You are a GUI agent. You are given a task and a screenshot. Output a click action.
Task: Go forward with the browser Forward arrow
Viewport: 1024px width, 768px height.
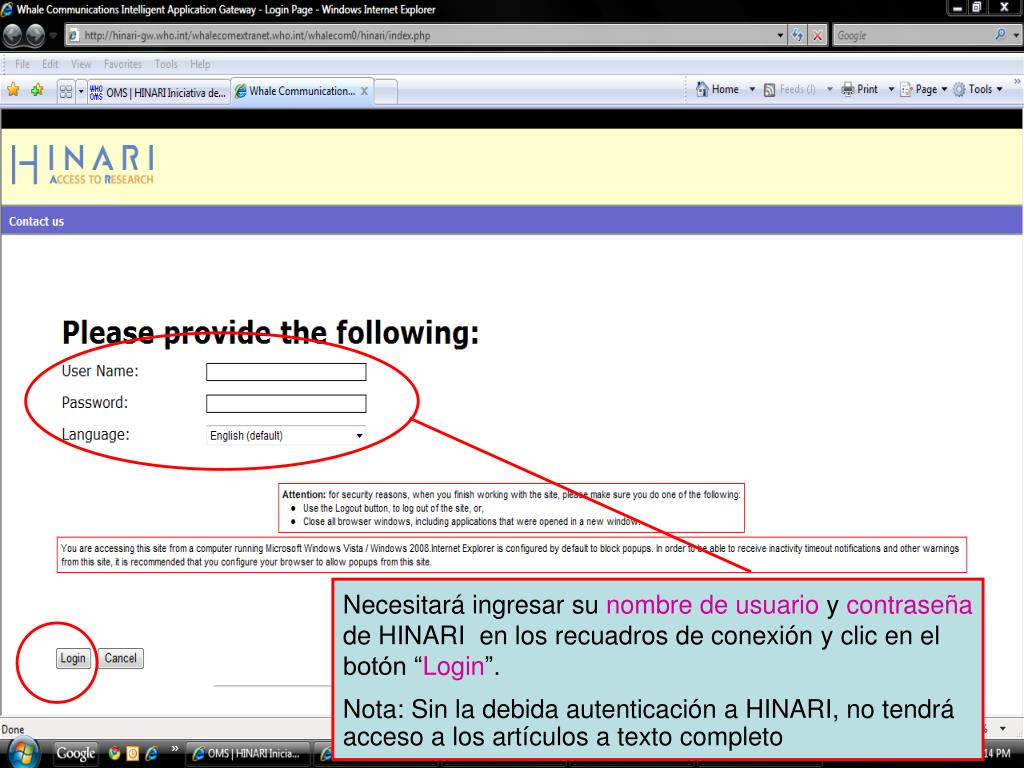[x=35, y=35]
